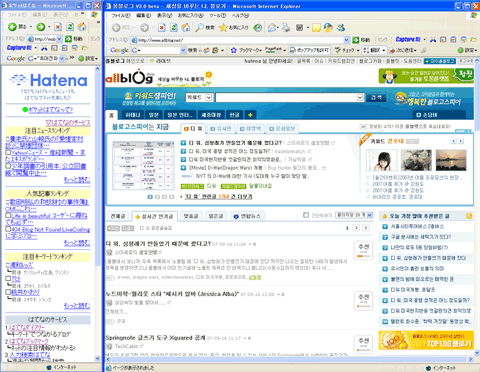Open the allblog search input suggestion dropdown

(x=360, y=97)
